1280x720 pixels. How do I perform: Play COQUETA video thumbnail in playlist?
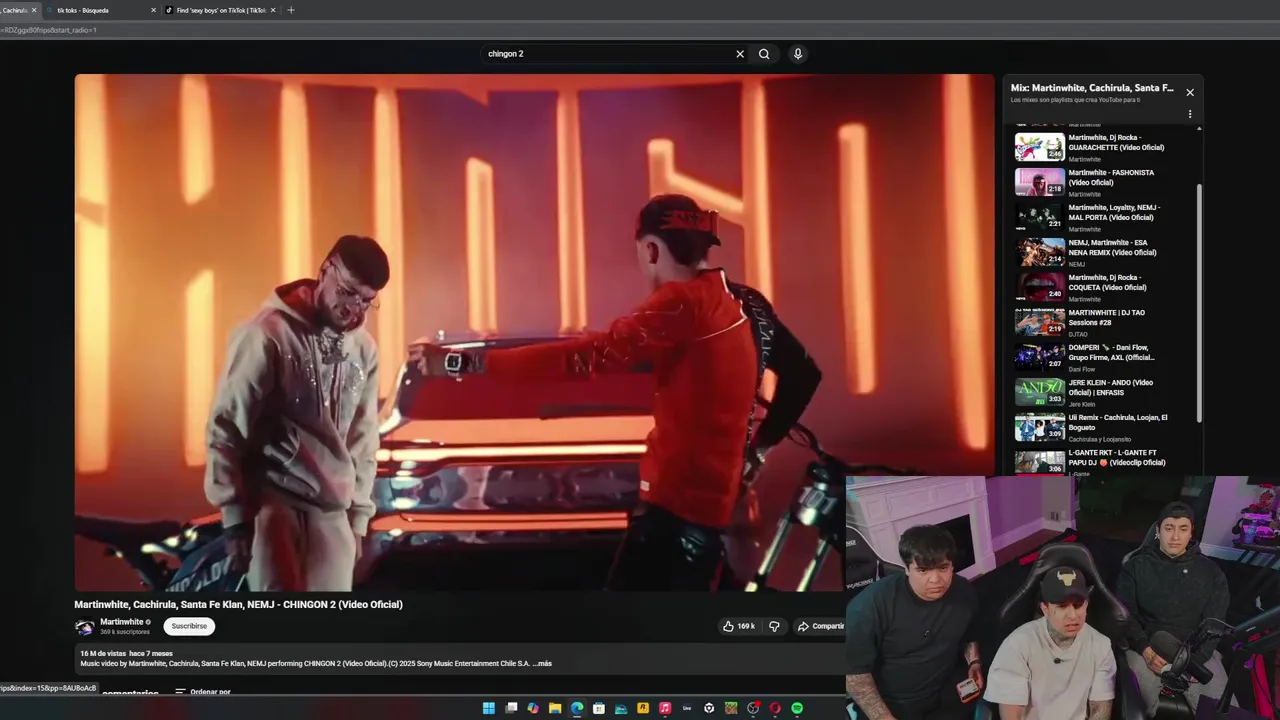click(x=1040, y=287)
